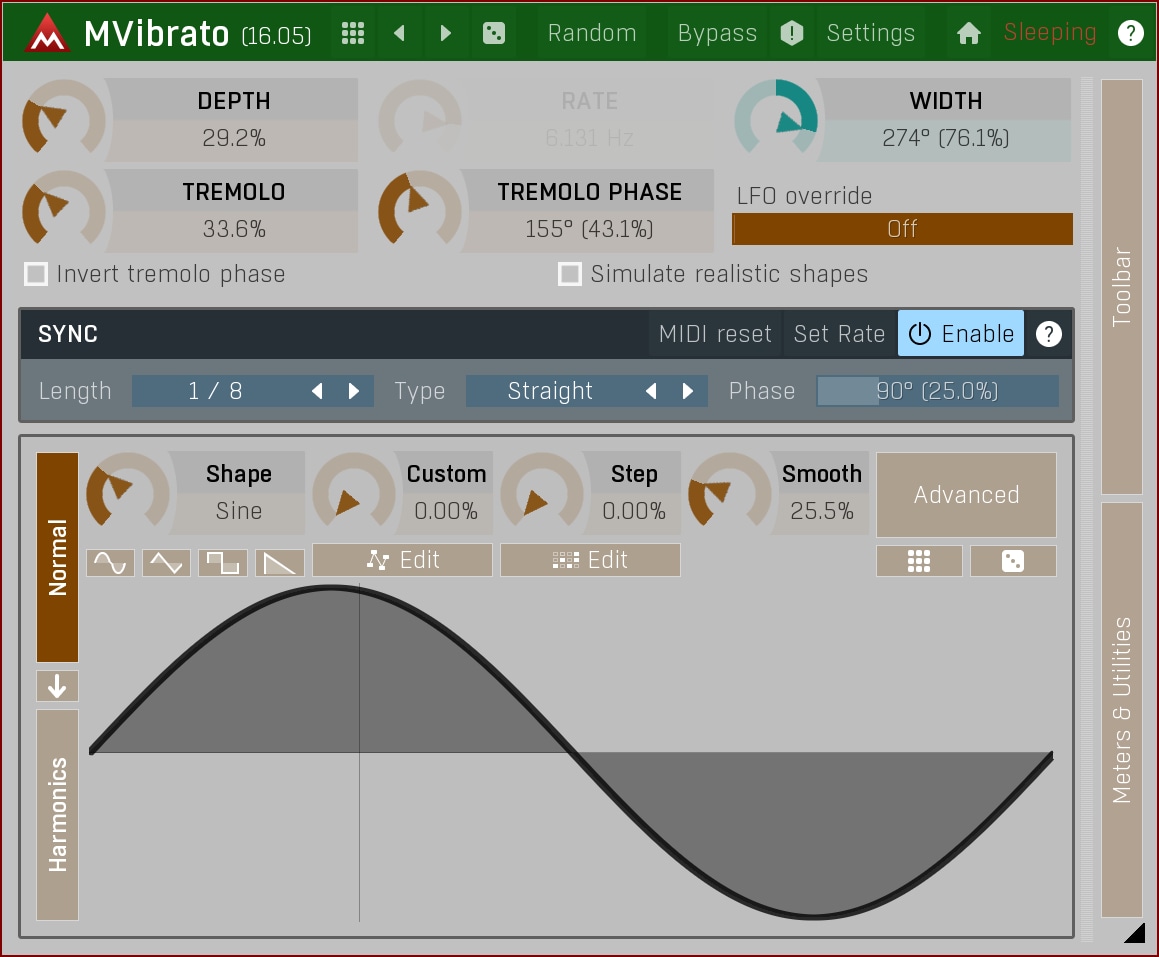
Task: Click the down arrow below Normal tab
Action: coord(58,687)
